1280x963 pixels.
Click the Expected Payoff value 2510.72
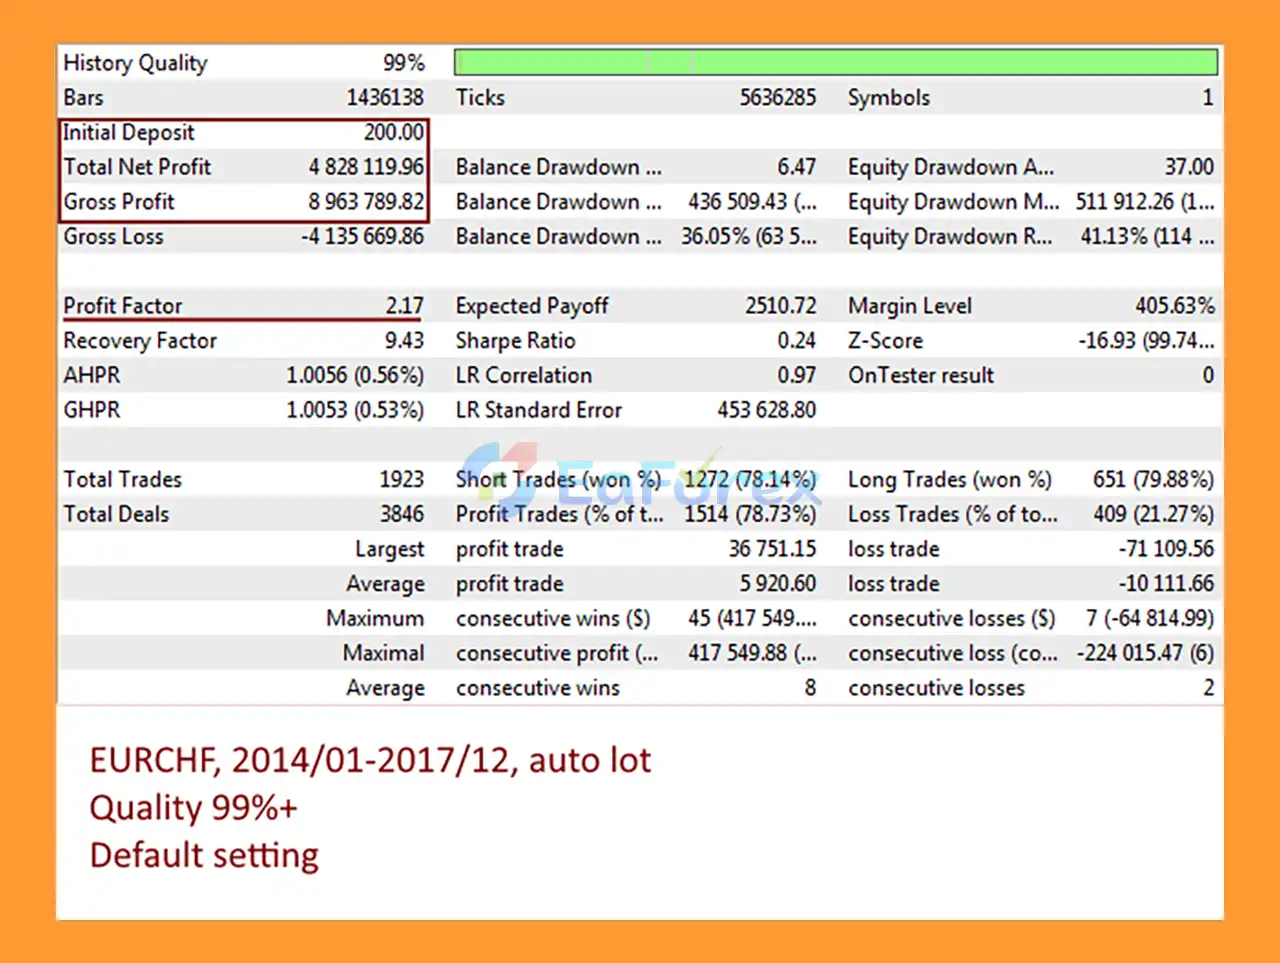[780, 306]
